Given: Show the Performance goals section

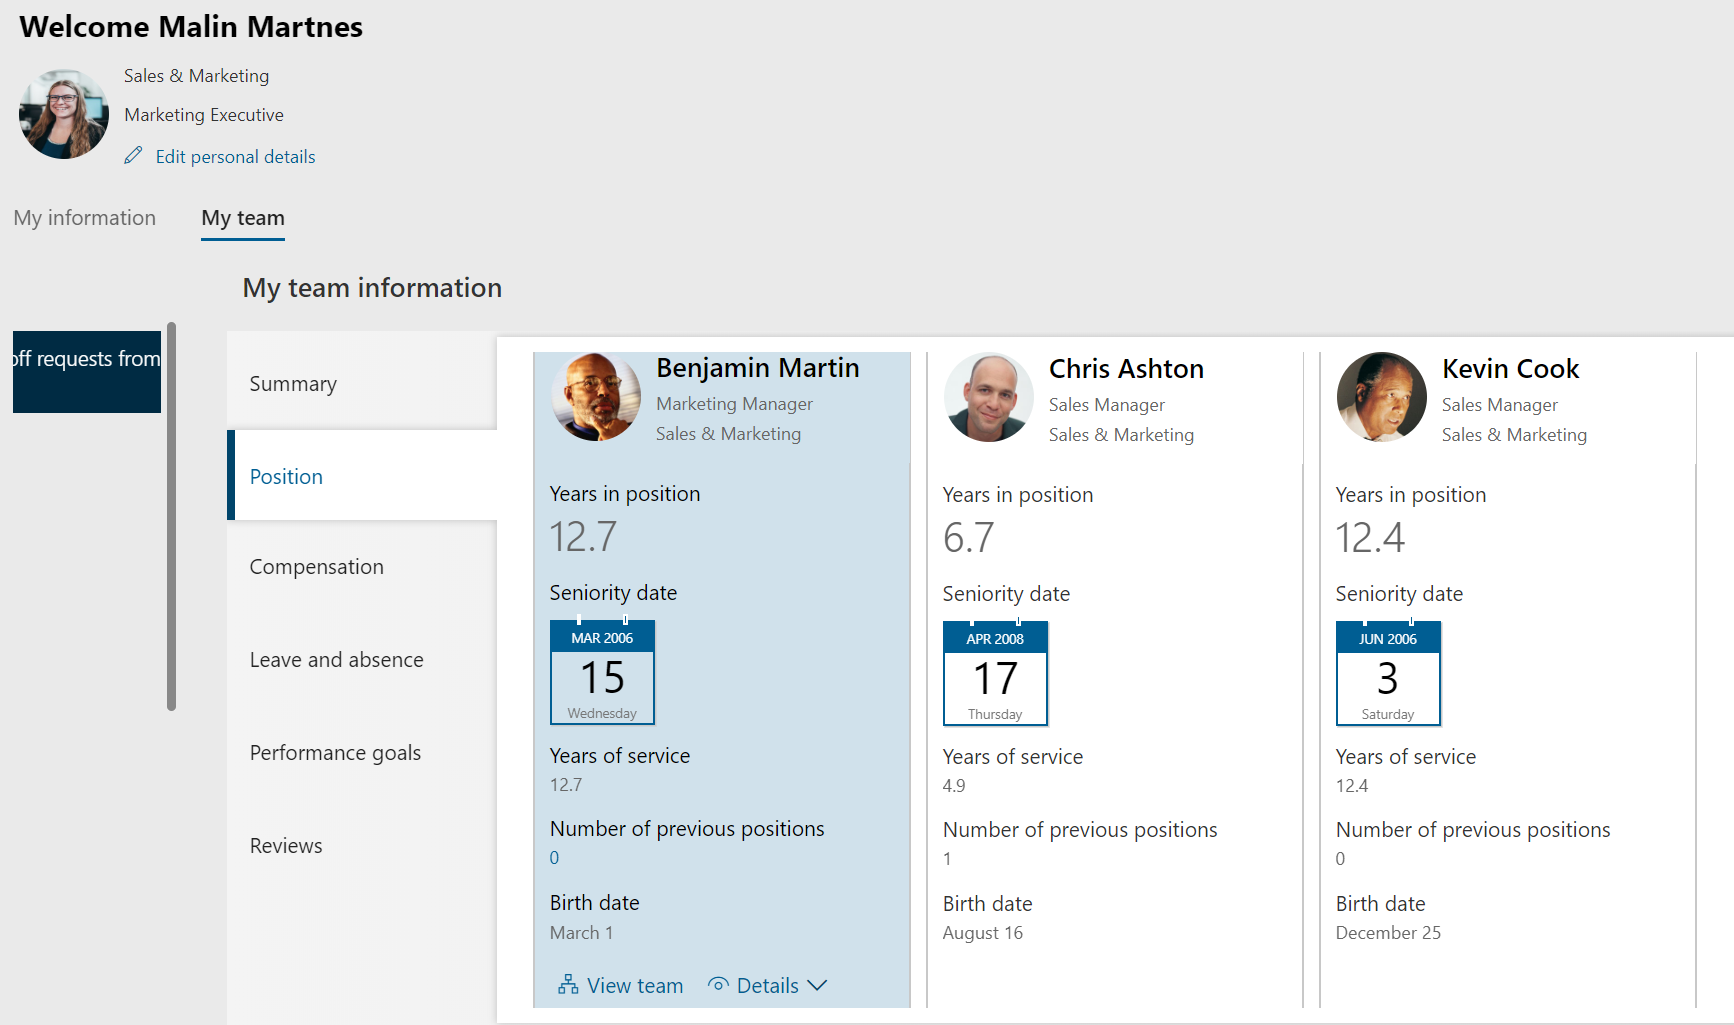Looking at the screenshot, I should [x=335, y=753].
